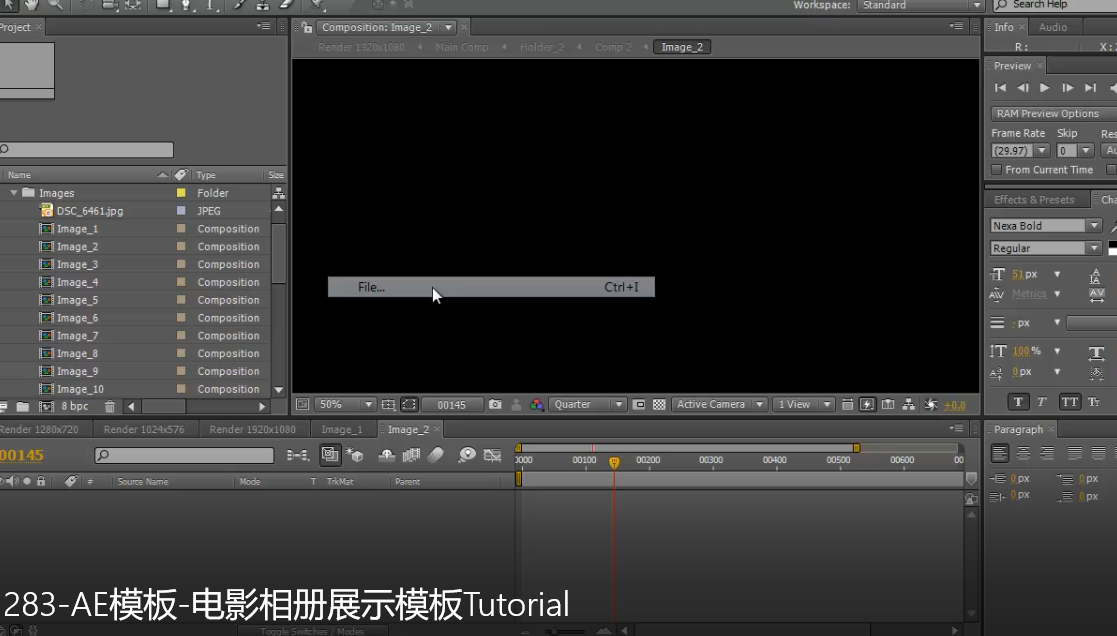Toggle the Audio column header in timeline
1117x636 pixels.
[12, 481]
